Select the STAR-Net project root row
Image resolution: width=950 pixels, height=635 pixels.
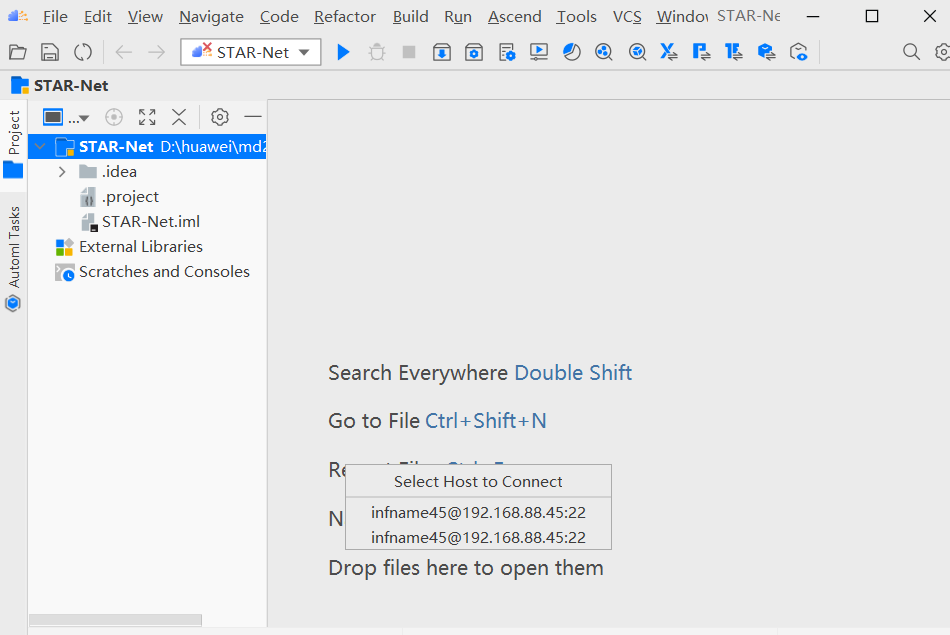(x=147, y=147)
